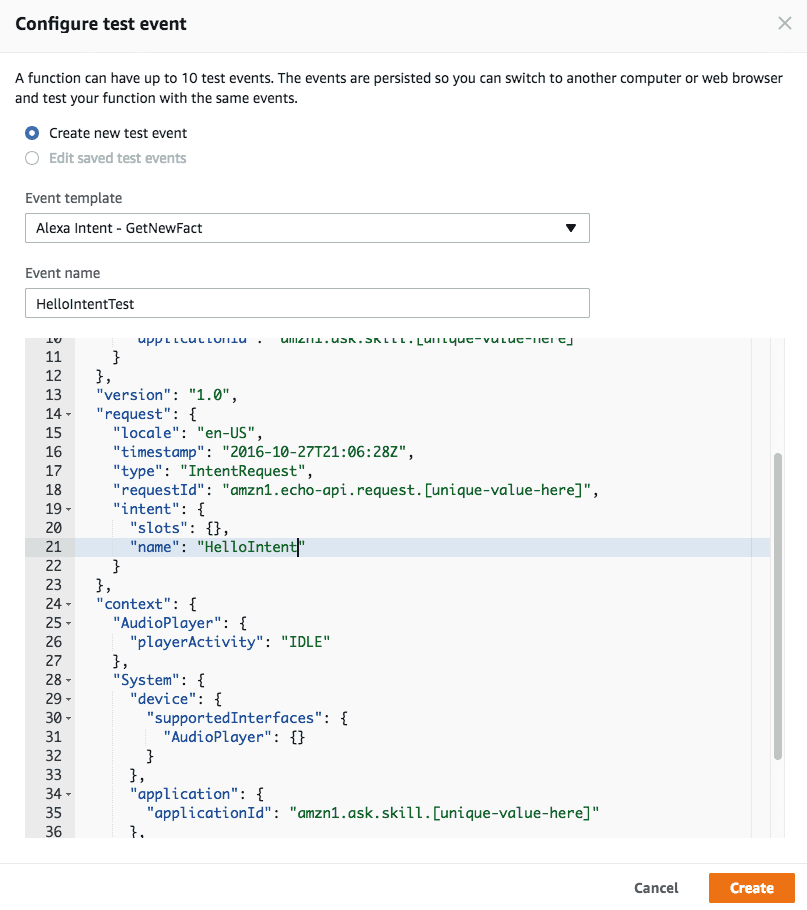The height and width of the screenshot is (910, 807).
Task: Open the Event template dropdown
Action: pos(300,228)
